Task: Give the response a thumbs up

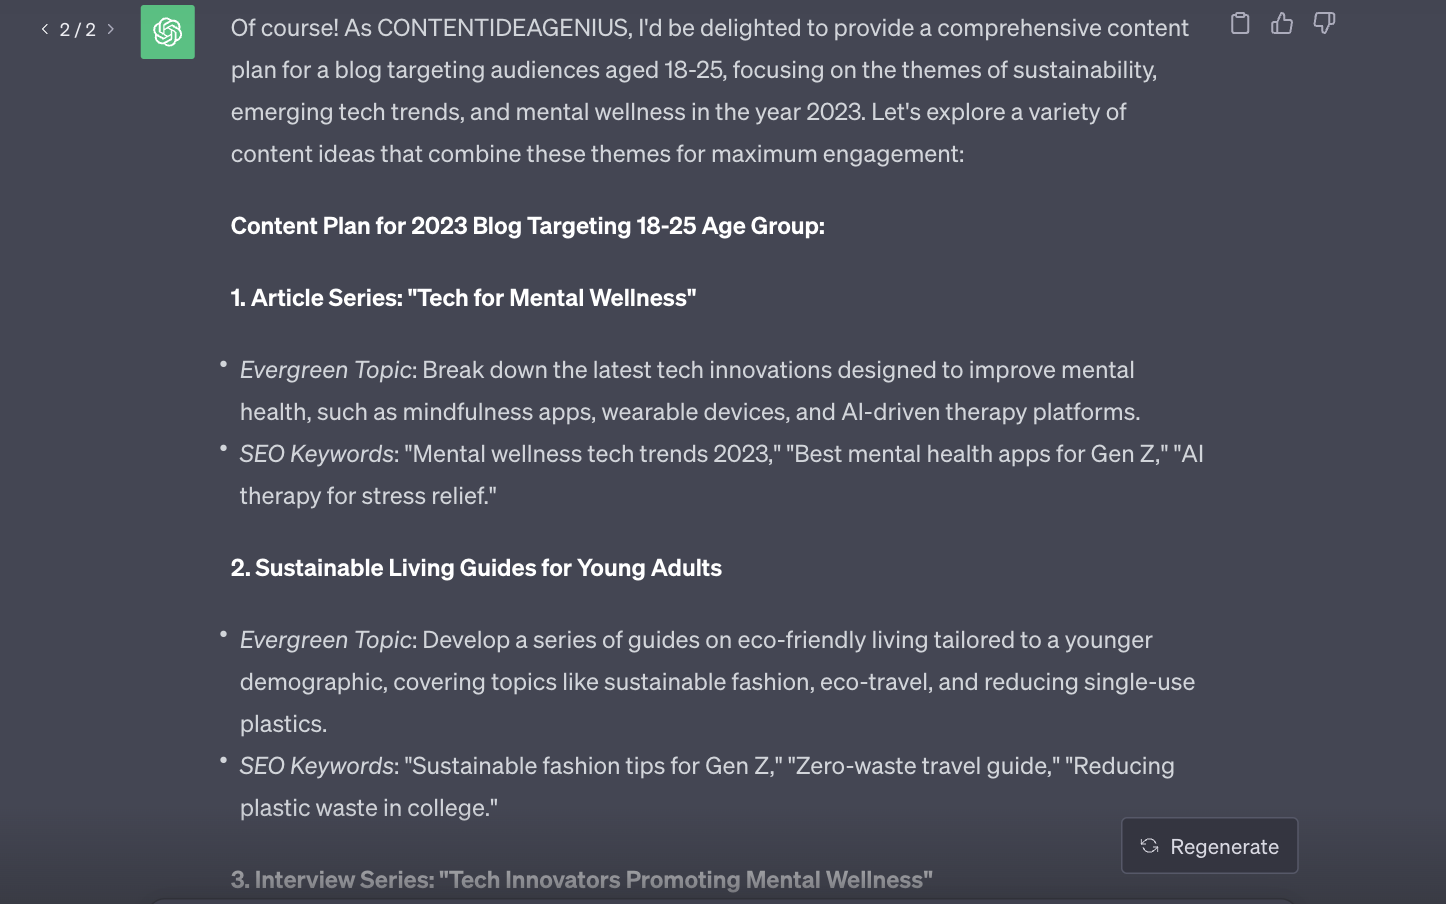Action: pos(1282,23)
